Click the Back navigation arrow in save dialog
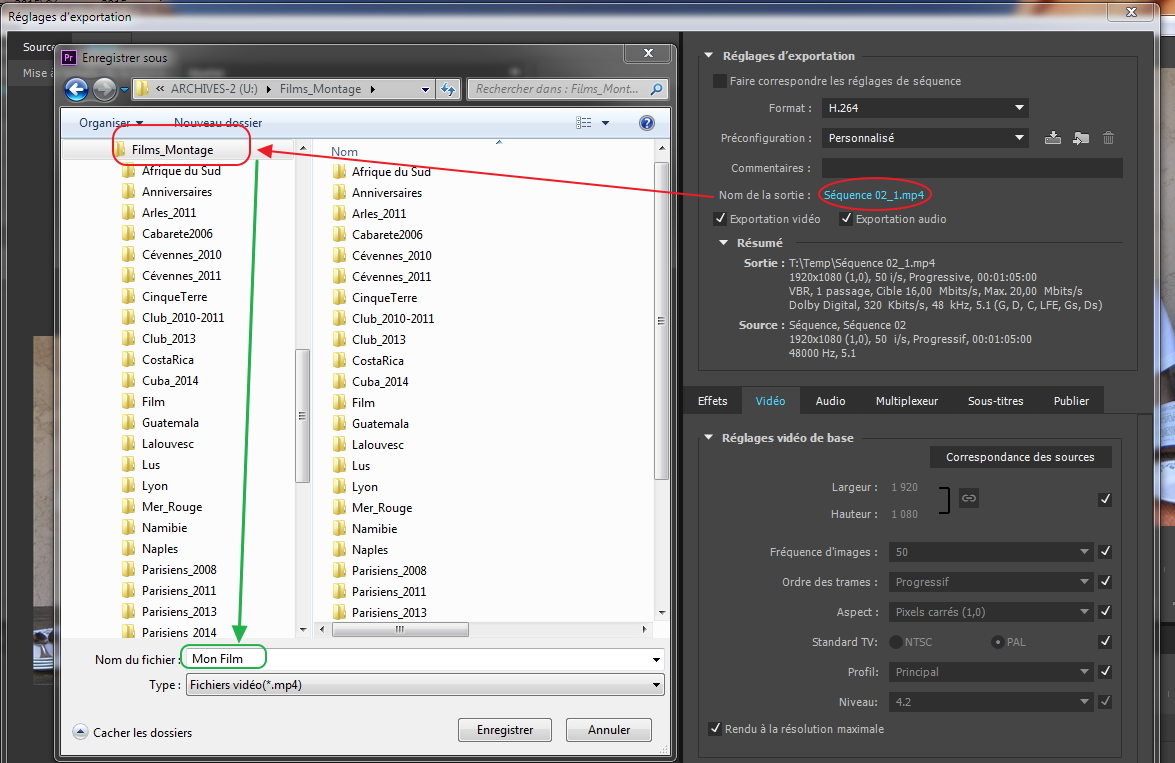Screen dimensions: 1175x763 coord(77,89)
